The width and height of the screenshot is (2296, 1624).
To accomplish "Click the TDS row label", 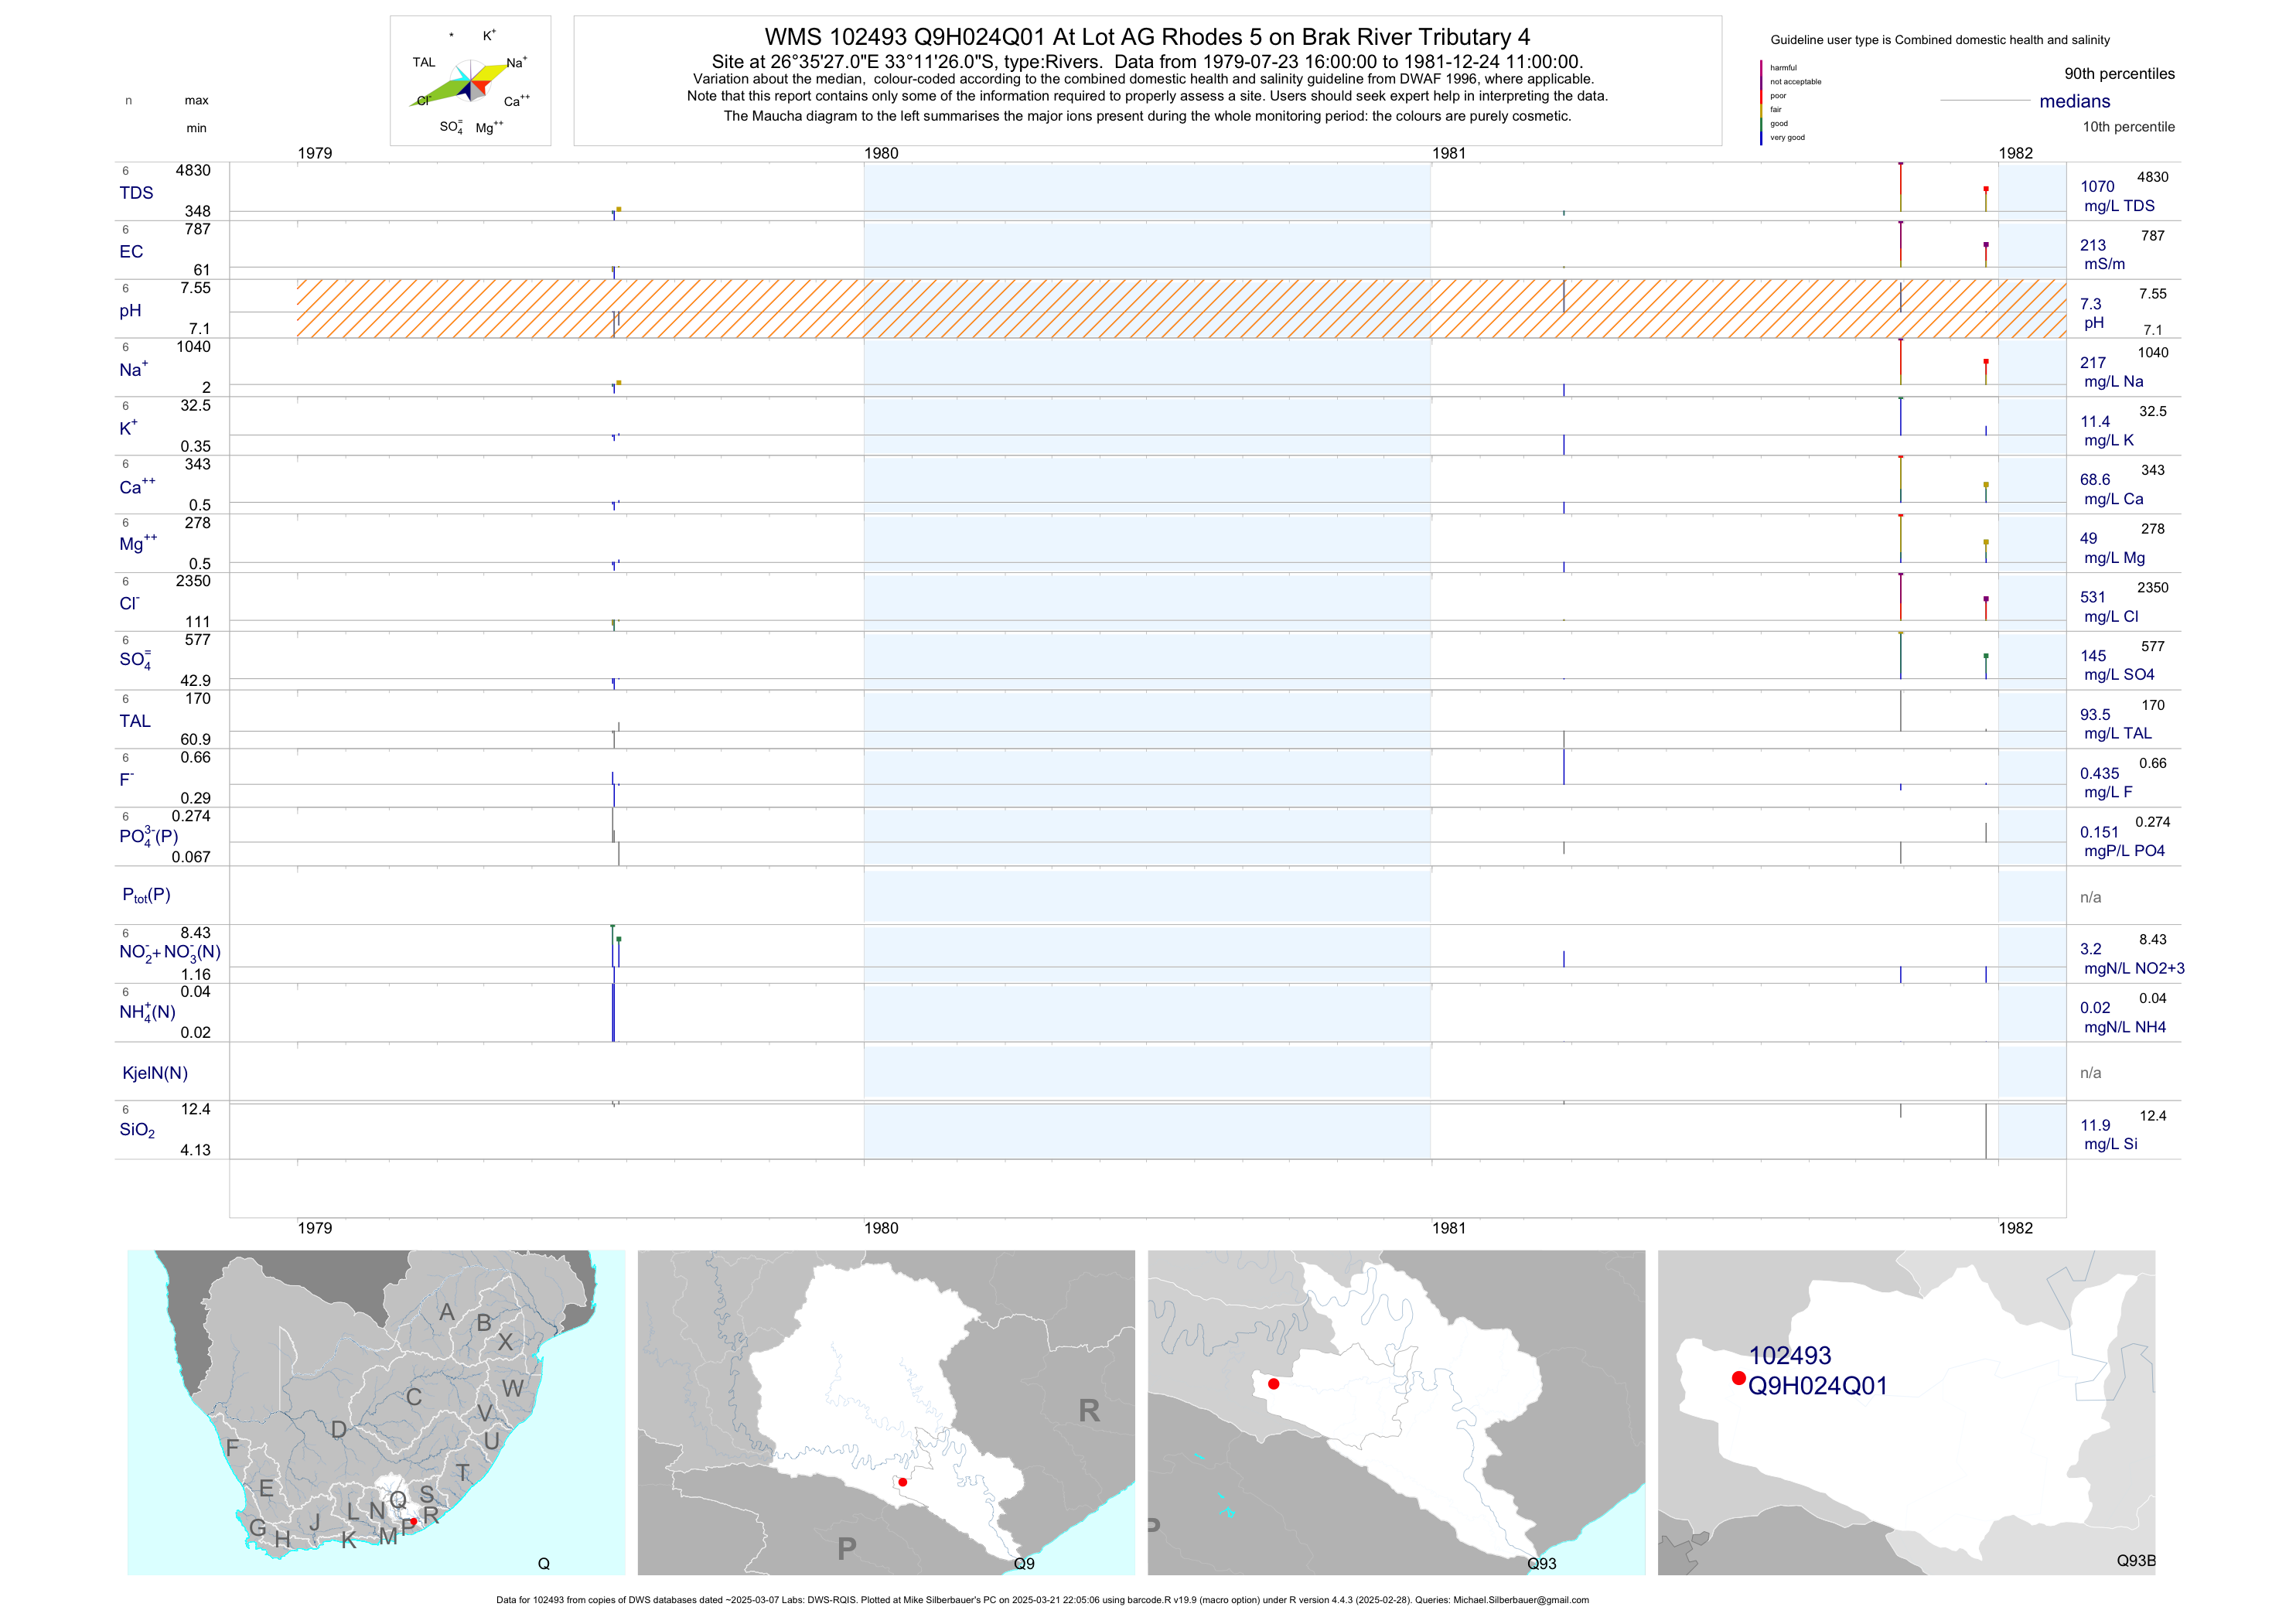I will pos(136,193).
